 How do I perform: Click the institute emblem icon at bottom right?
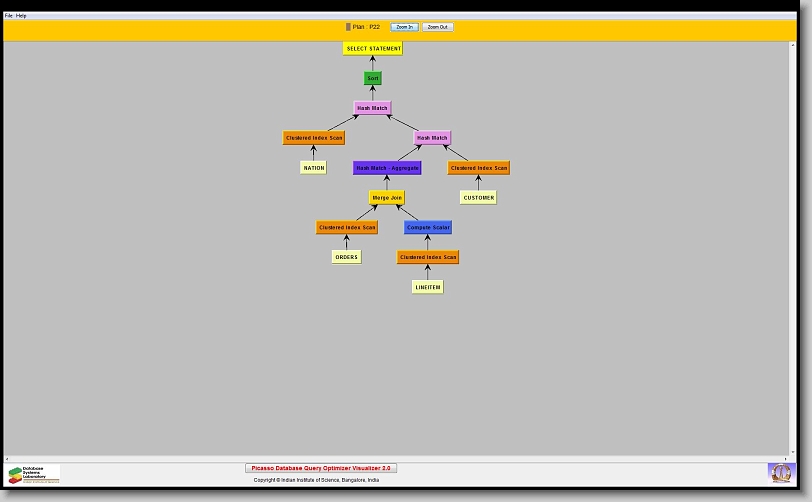click(x=779, y=472)
